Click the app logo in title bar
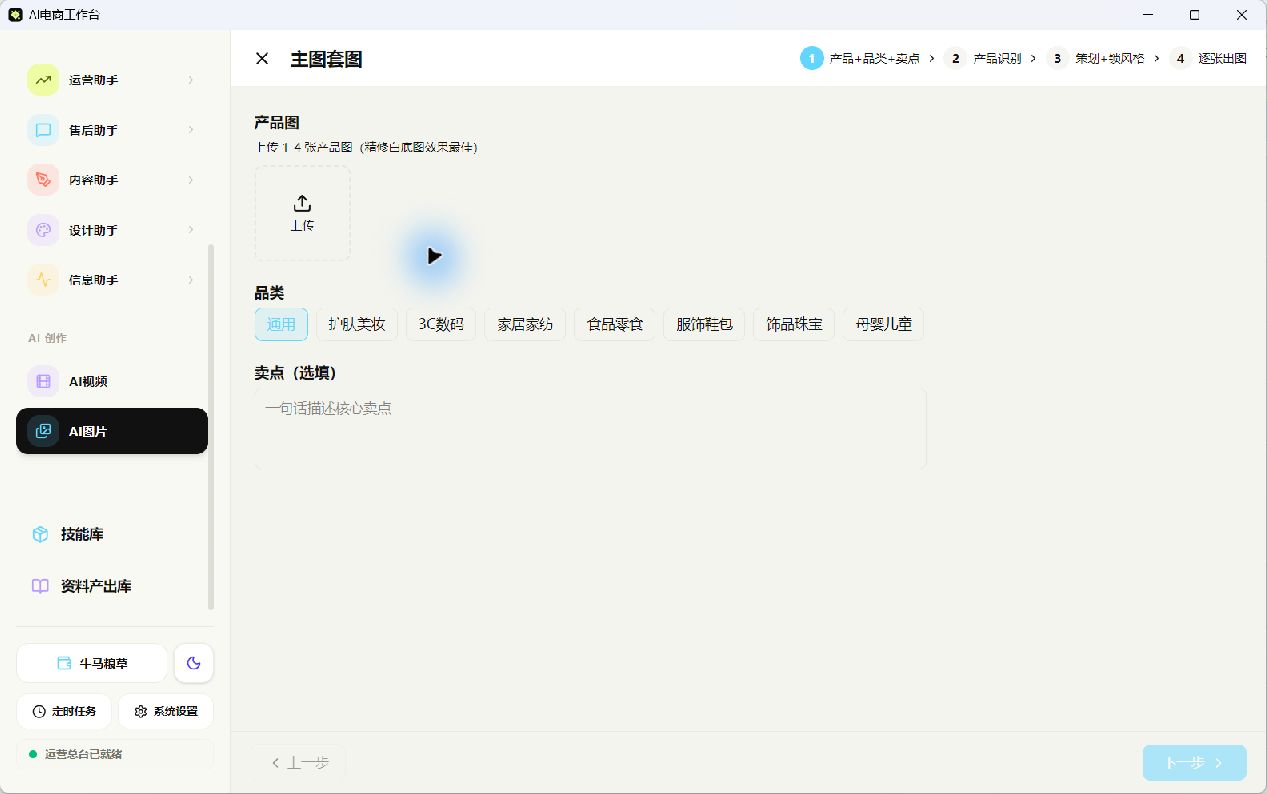 pos(15,14)
